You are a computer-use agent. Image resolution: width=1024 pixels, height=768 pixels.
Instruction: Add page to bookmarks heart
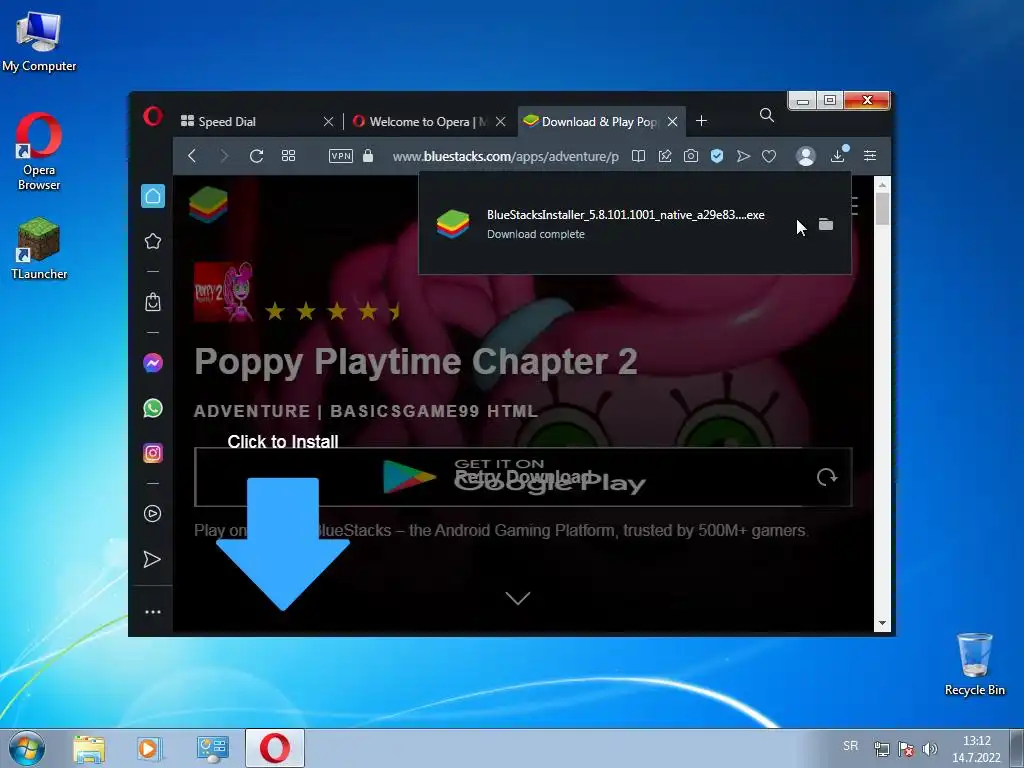[x=769, y=156]
